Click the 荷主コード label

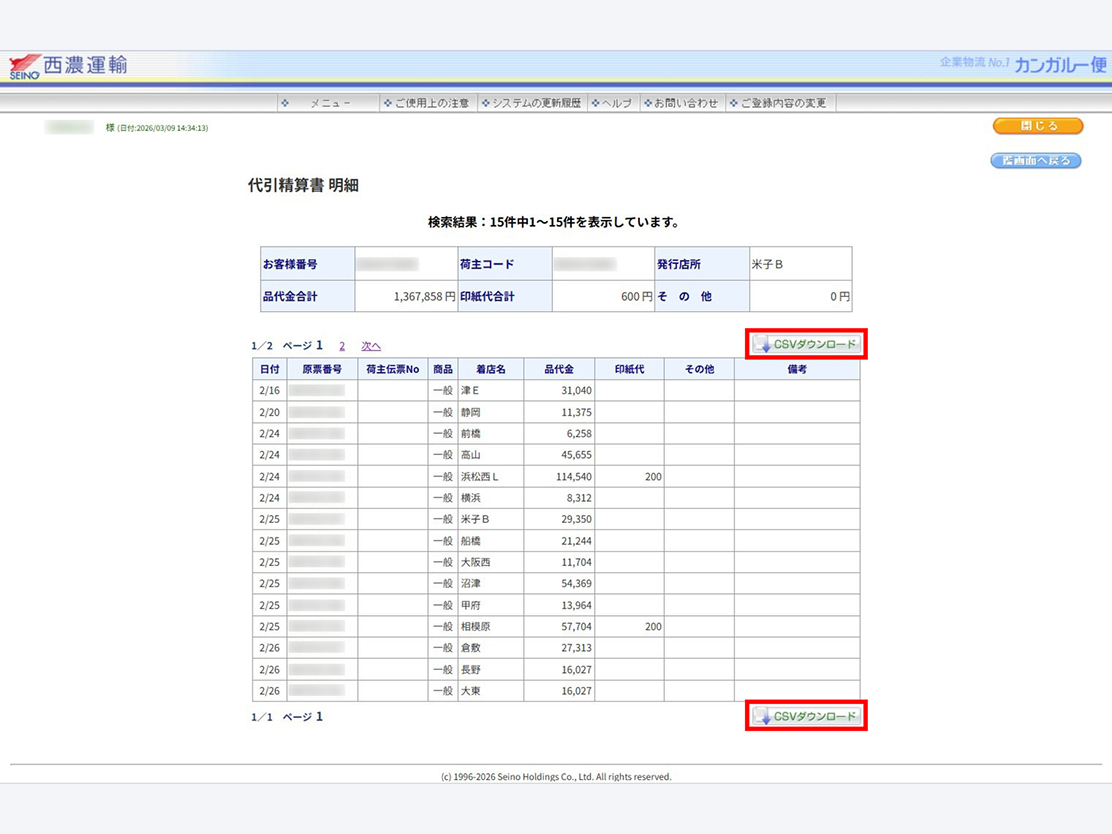(x=487, y=264)
